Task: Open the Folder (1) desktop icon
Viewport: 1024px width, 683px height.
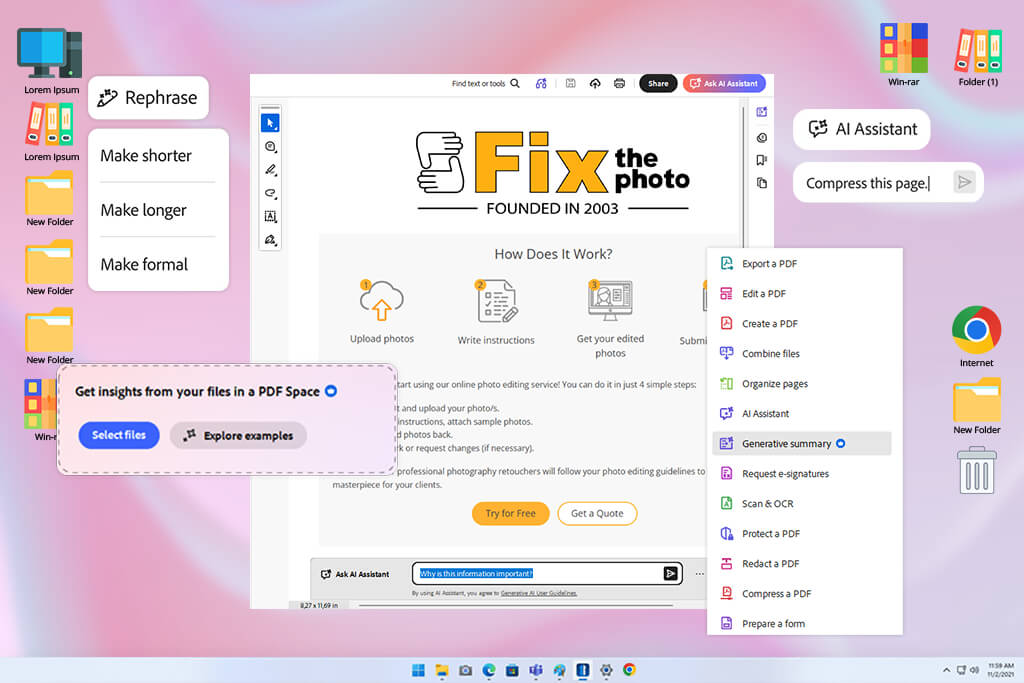Action: click(978, 57)
